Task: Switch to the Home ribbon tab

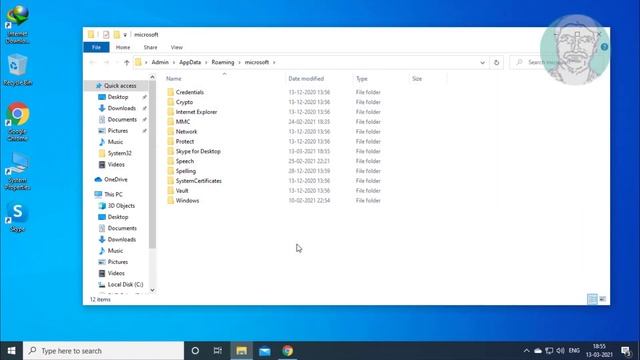Action: point(123,47)
